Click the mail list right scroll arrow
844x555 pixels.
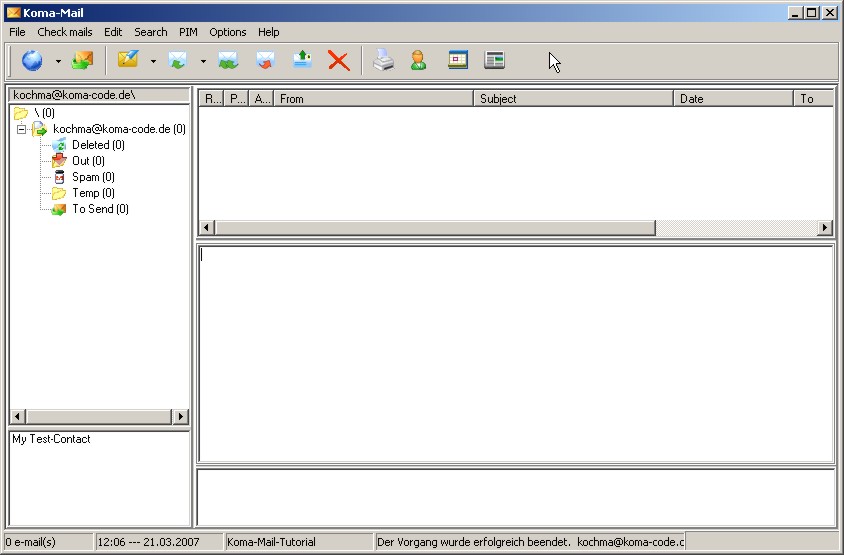coord(825,228)
